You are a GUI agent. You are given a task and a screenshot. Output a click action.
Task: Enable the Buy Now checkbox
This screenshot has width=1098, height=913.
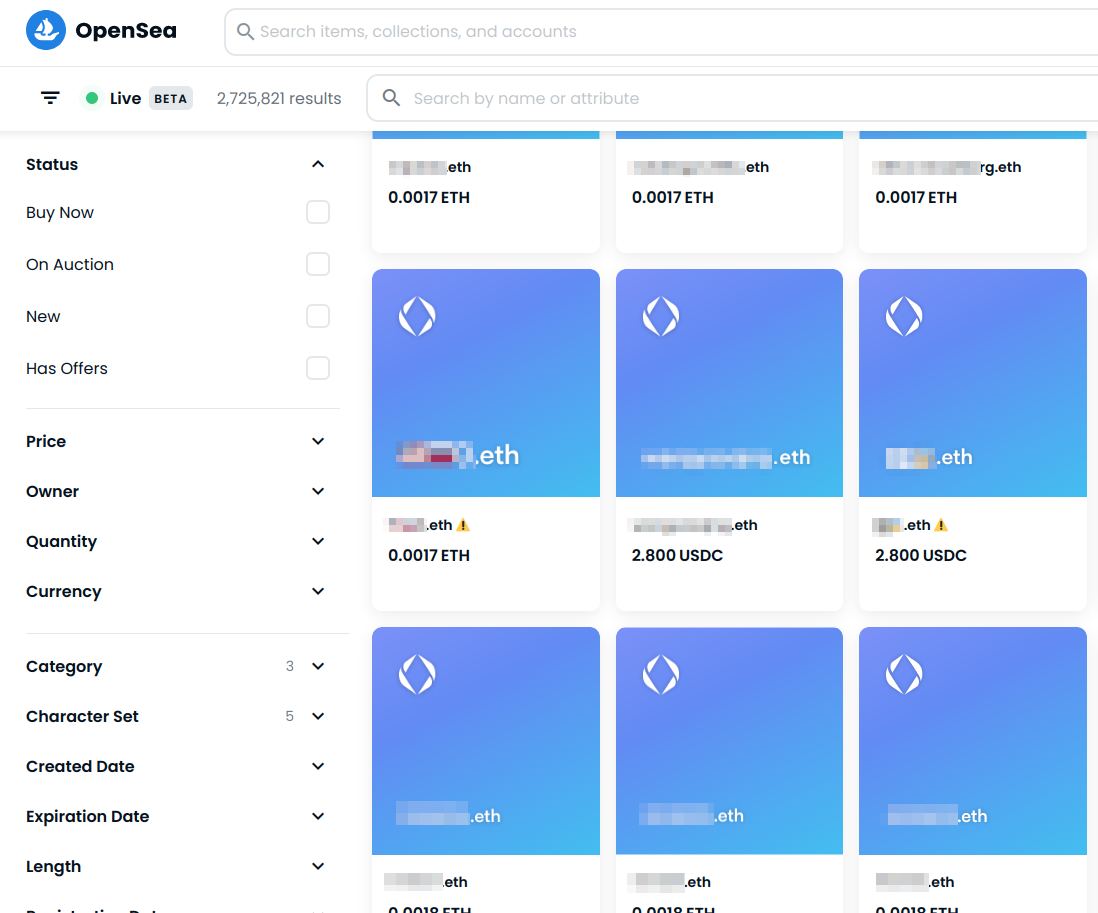click(318, 212)
